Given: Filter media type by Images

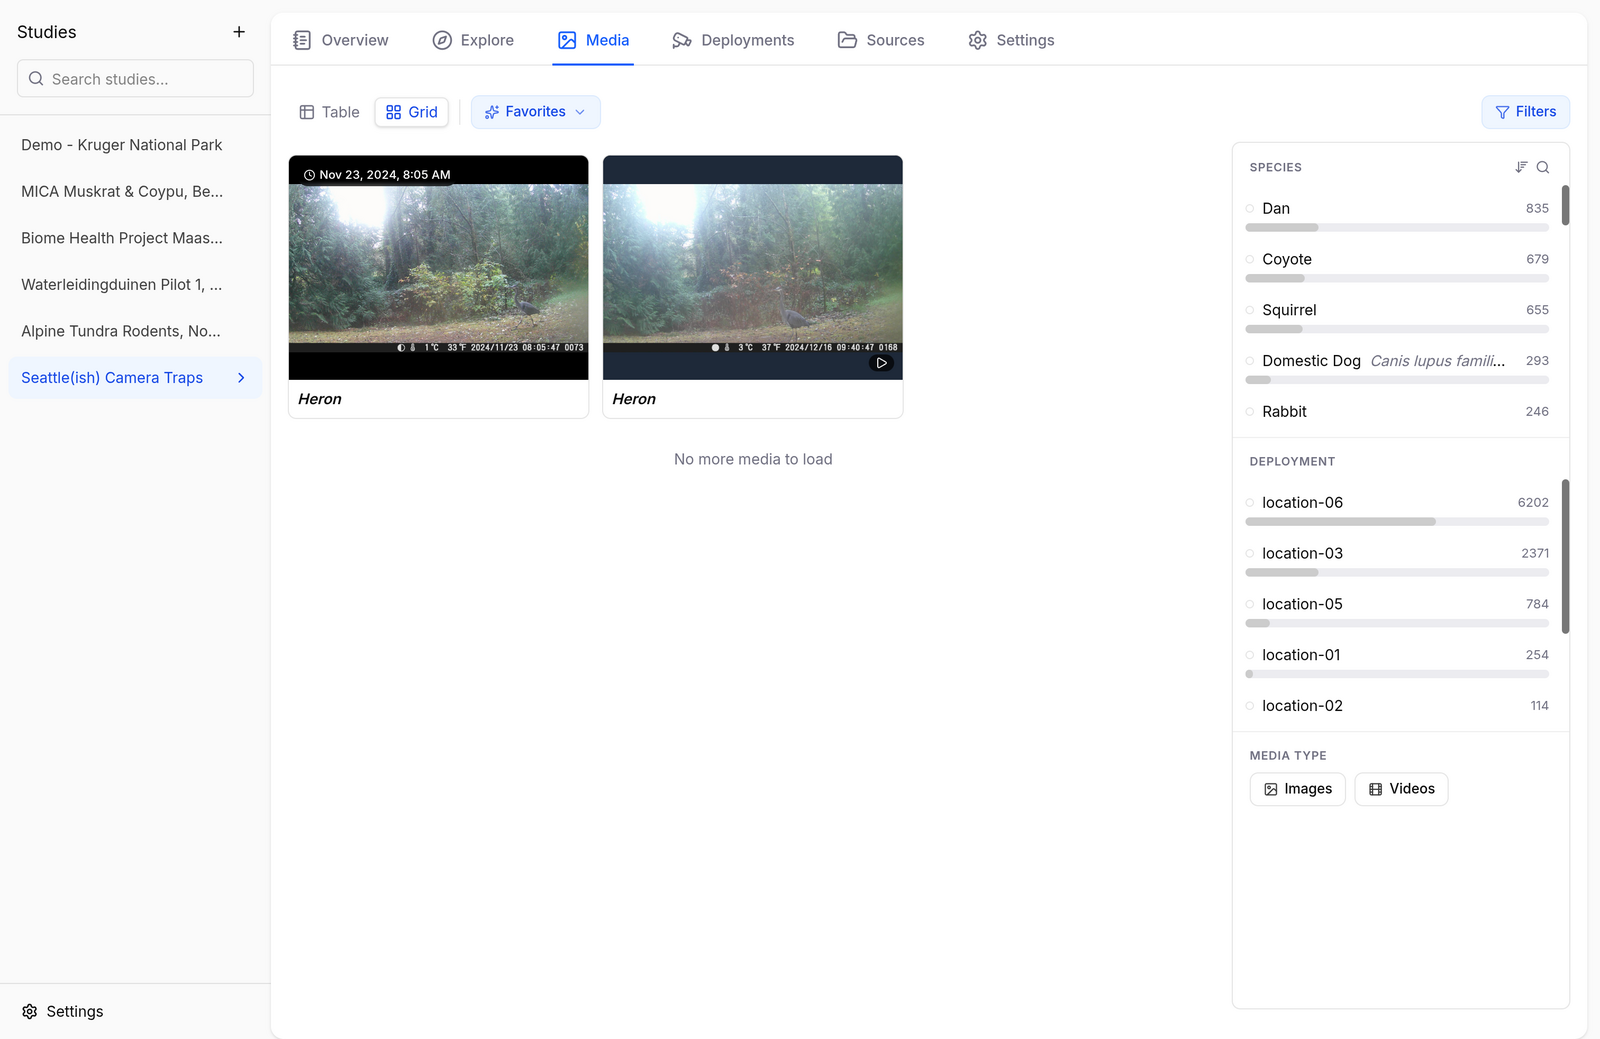Looking at the screenshot, I should click(x=1297, y=789).
